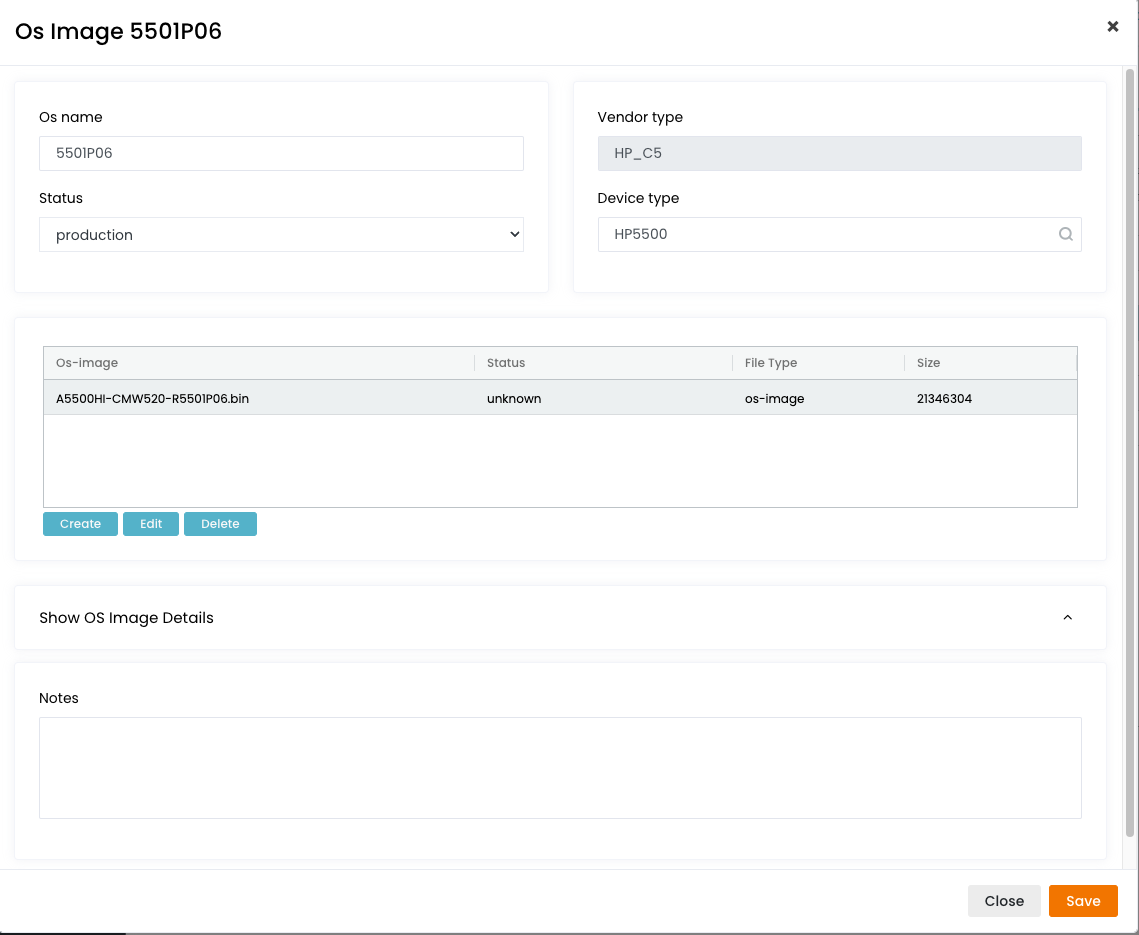The width and height of the screenshot is (1139, 935).
Task: Click the Delete button
Action: click(x=220, y=524)
